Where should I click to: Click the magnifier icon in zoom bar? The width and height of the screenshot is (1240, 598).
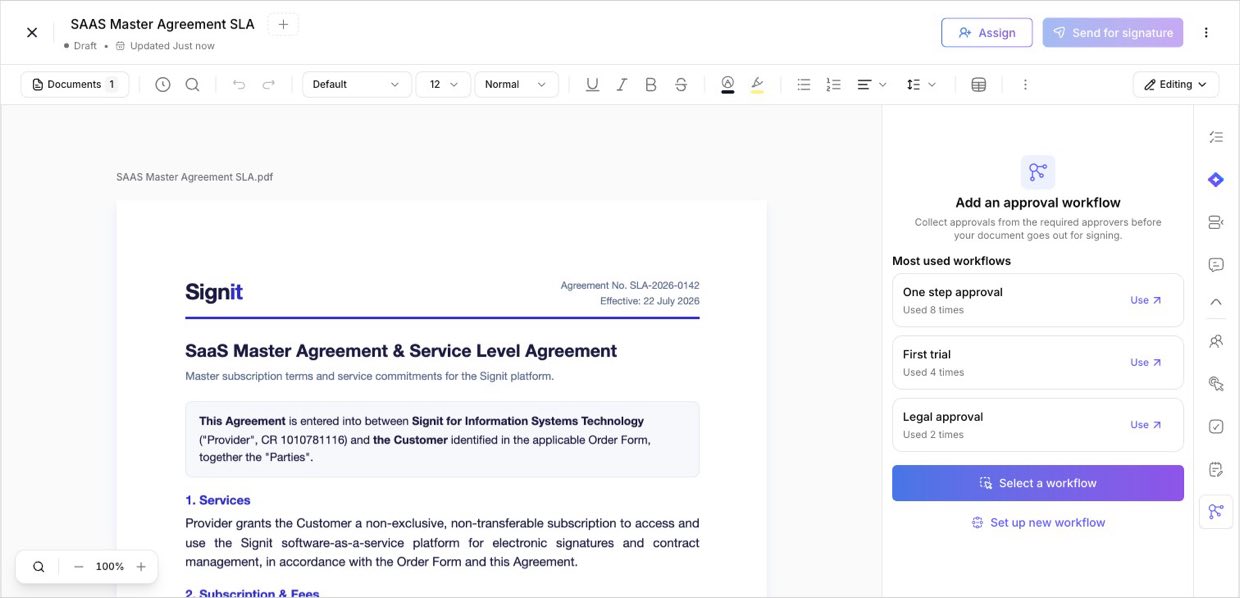[39, 567]
